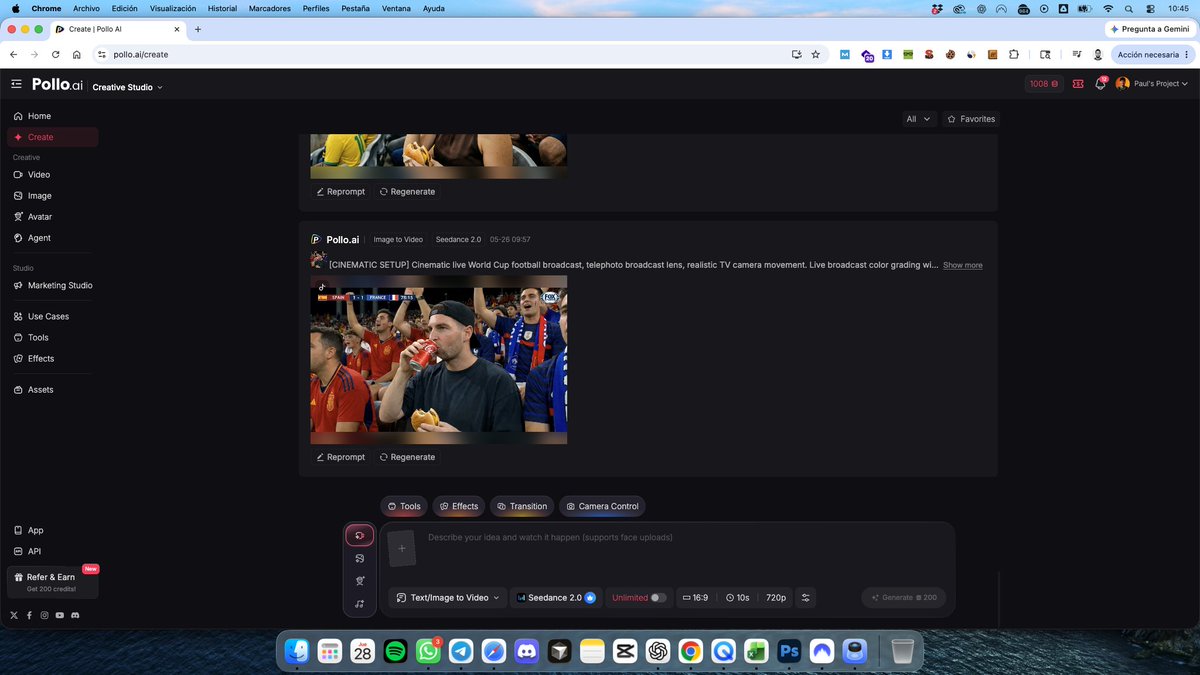Screen dimensions: 1200x675
Task: Open Photoshop from the Dock
Action: 789,651
